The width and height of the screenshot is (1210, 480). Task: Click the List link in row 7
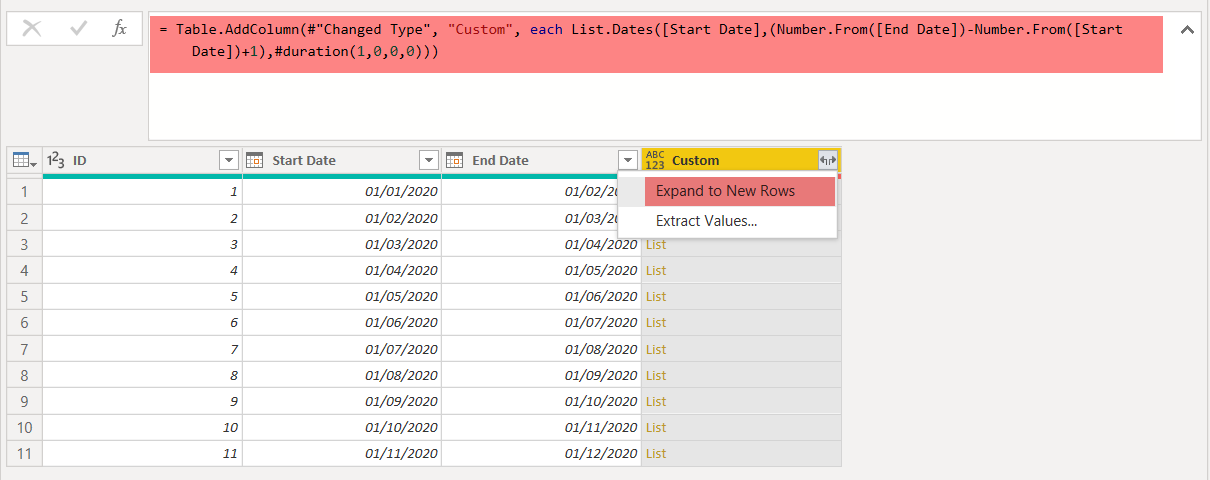pos(656,348)
